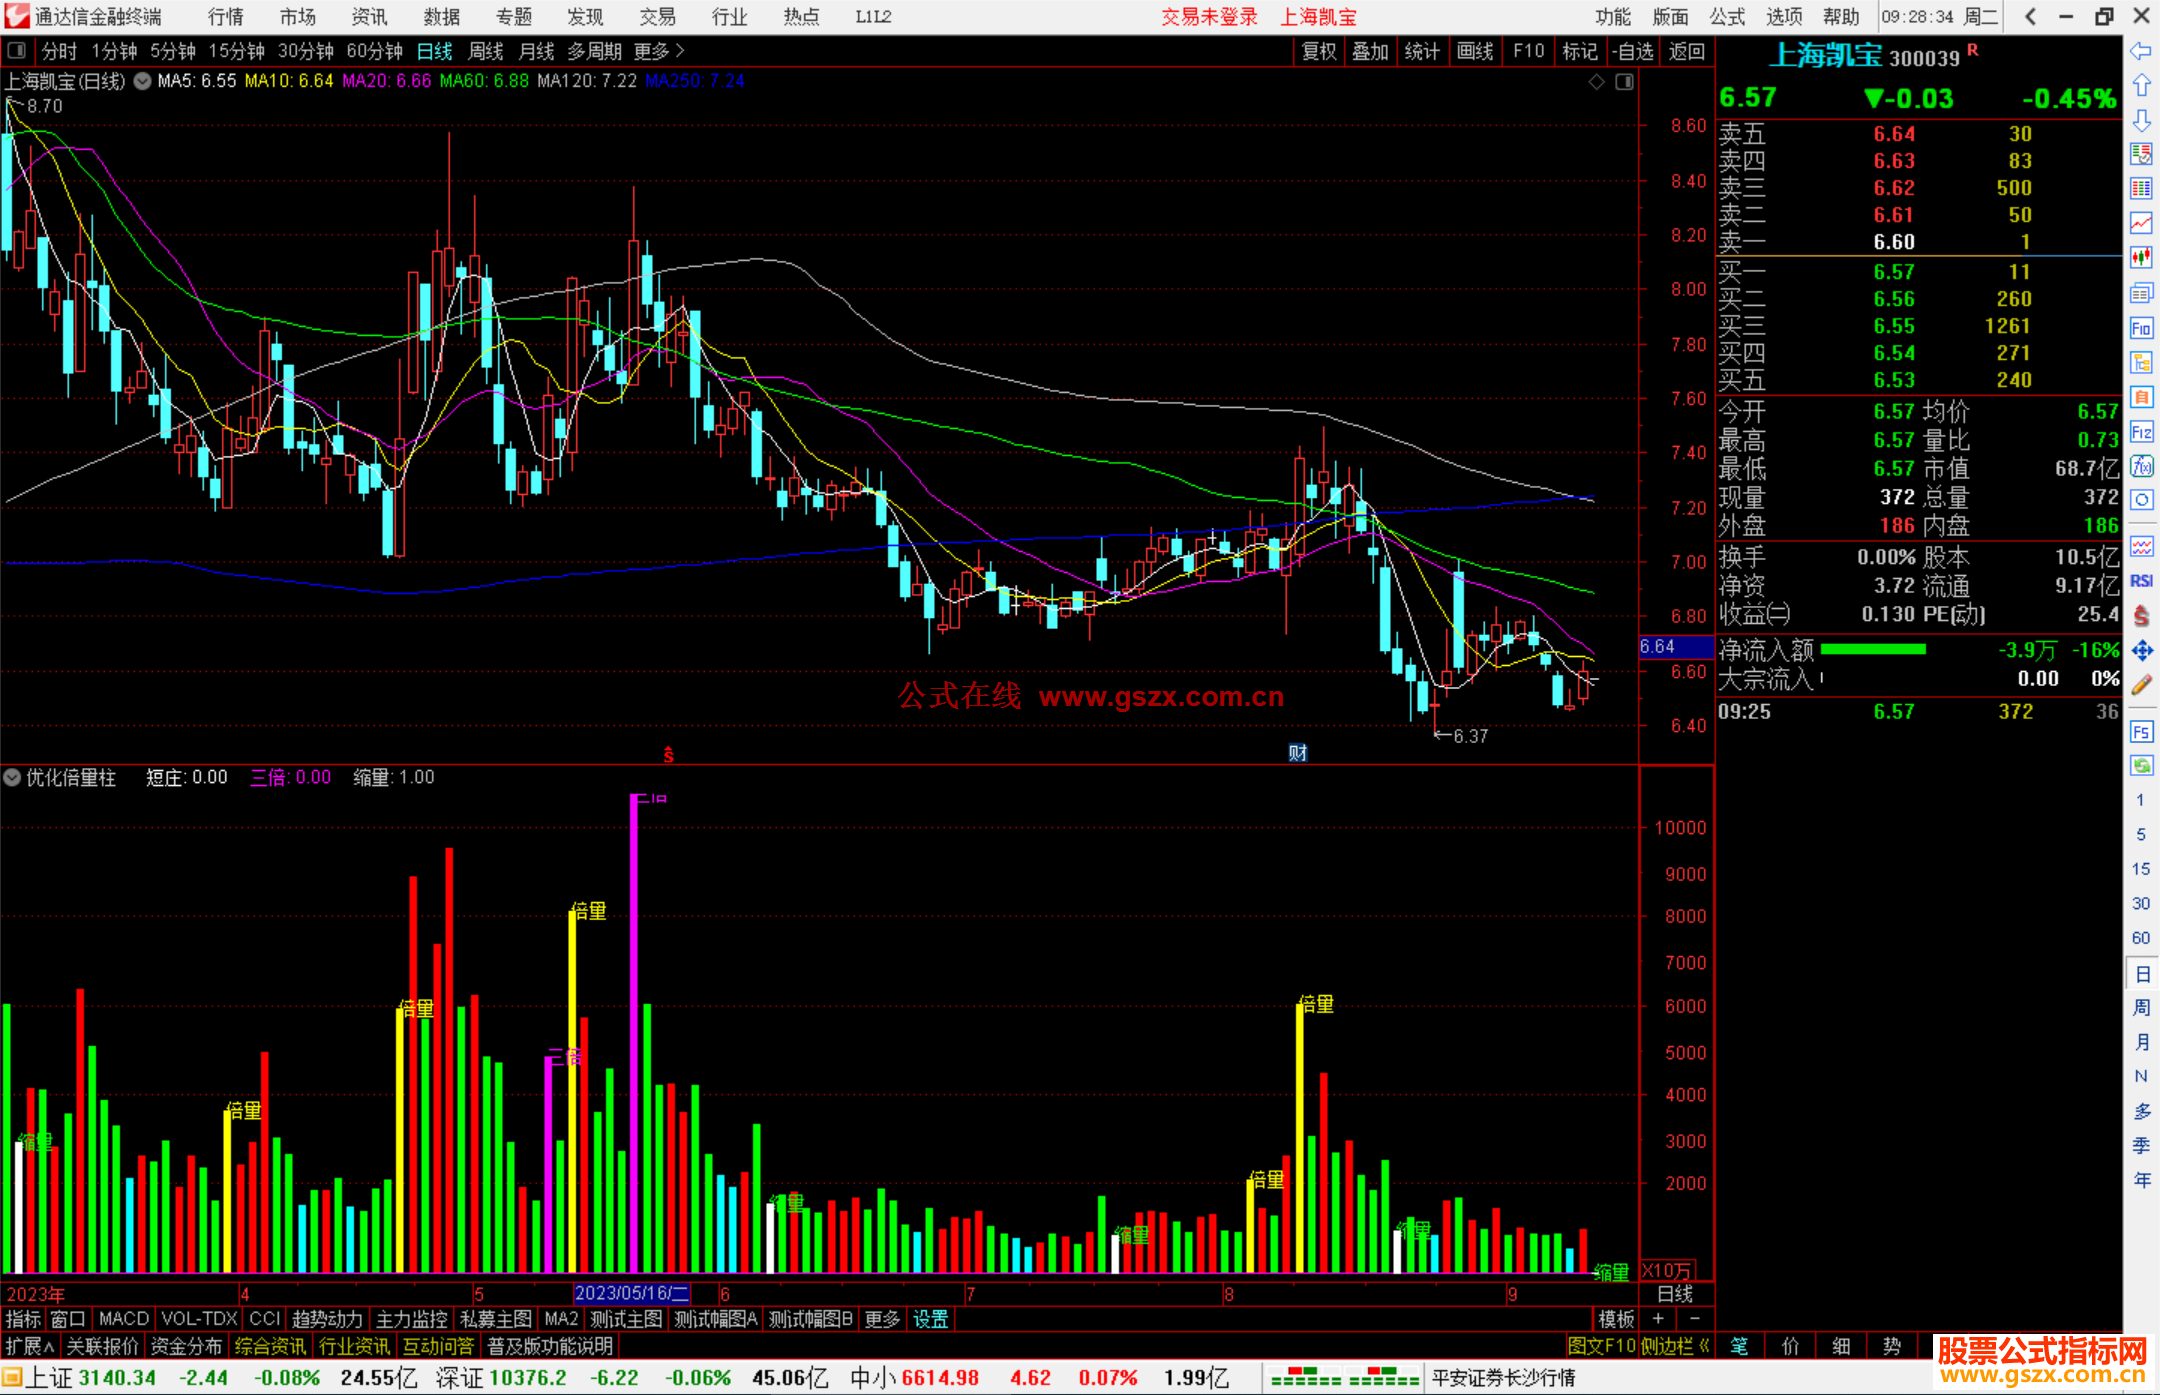Viewport: 2160px width, 1395px height.
Task: Select the pencil drawing tool icon
Action: [2141, 686]
